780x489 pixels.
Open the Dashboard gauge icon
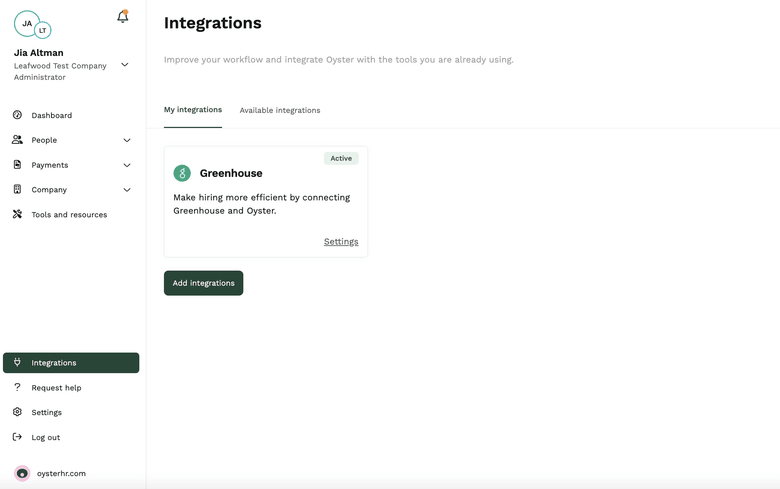17,115
